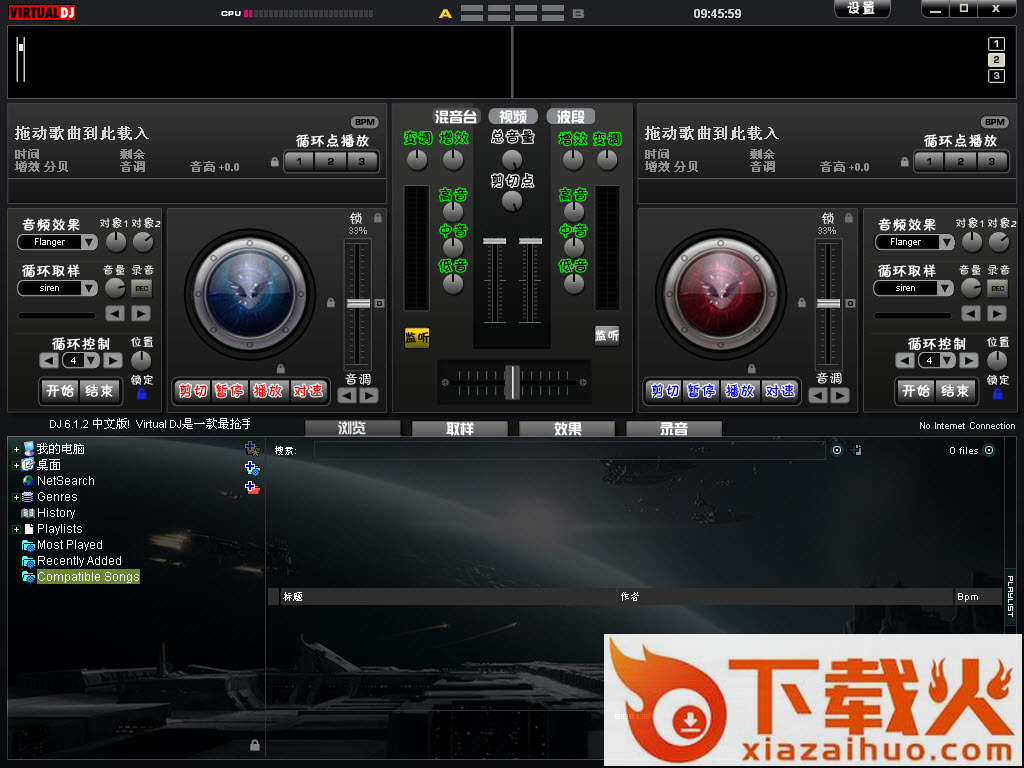Expand the Genres tree node
Screen dimensions: 1024x768
tap(16, 498)
